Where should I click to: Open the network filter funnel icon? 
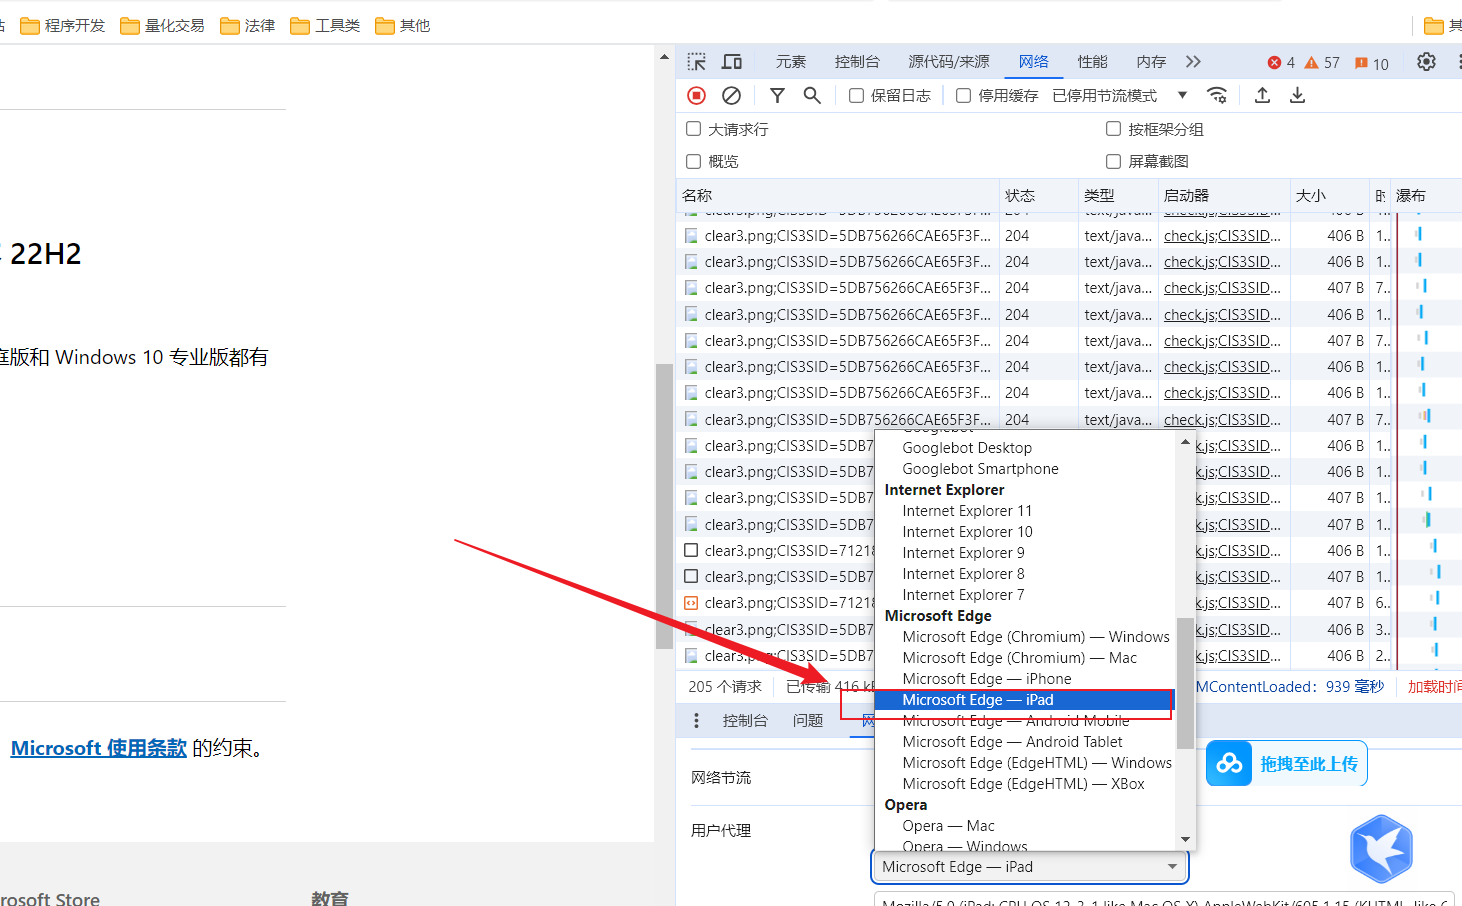(777, 95)
